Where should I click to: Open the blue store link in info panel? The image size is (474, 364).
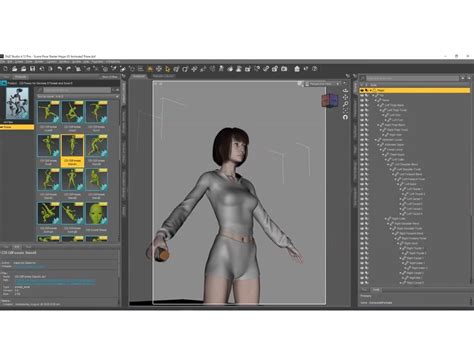[x=30, y=266]
